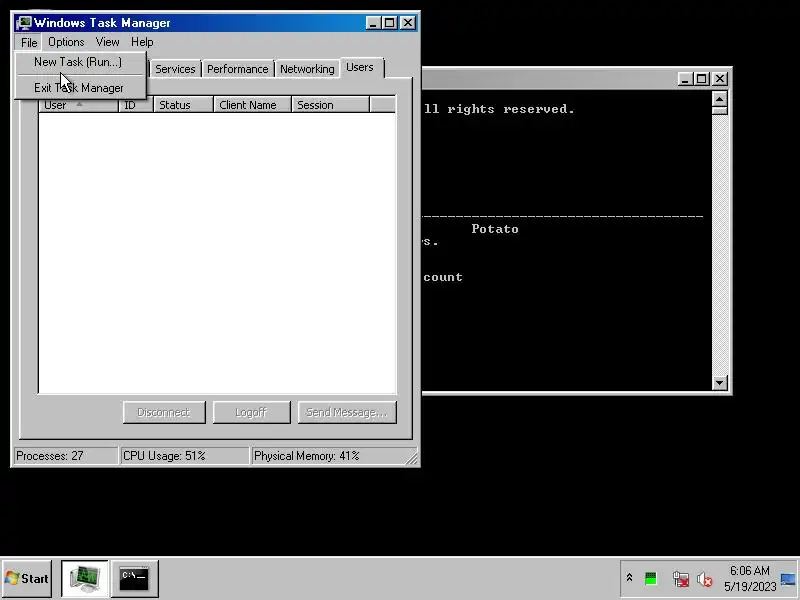Maximize the Windows Task Manager window
800x600 pixels.
point(390,23)
